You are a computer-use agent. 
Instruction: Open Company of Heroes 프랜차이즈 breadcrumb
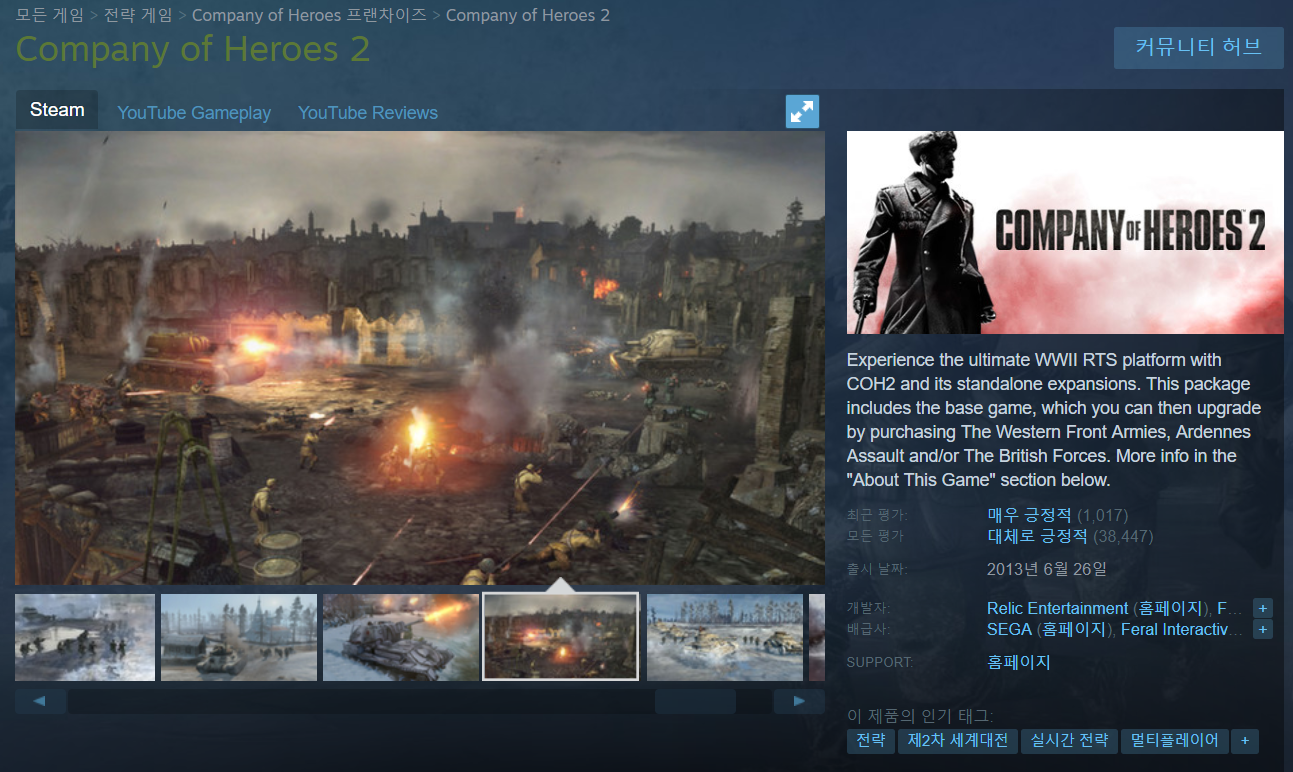click(309, 15)
